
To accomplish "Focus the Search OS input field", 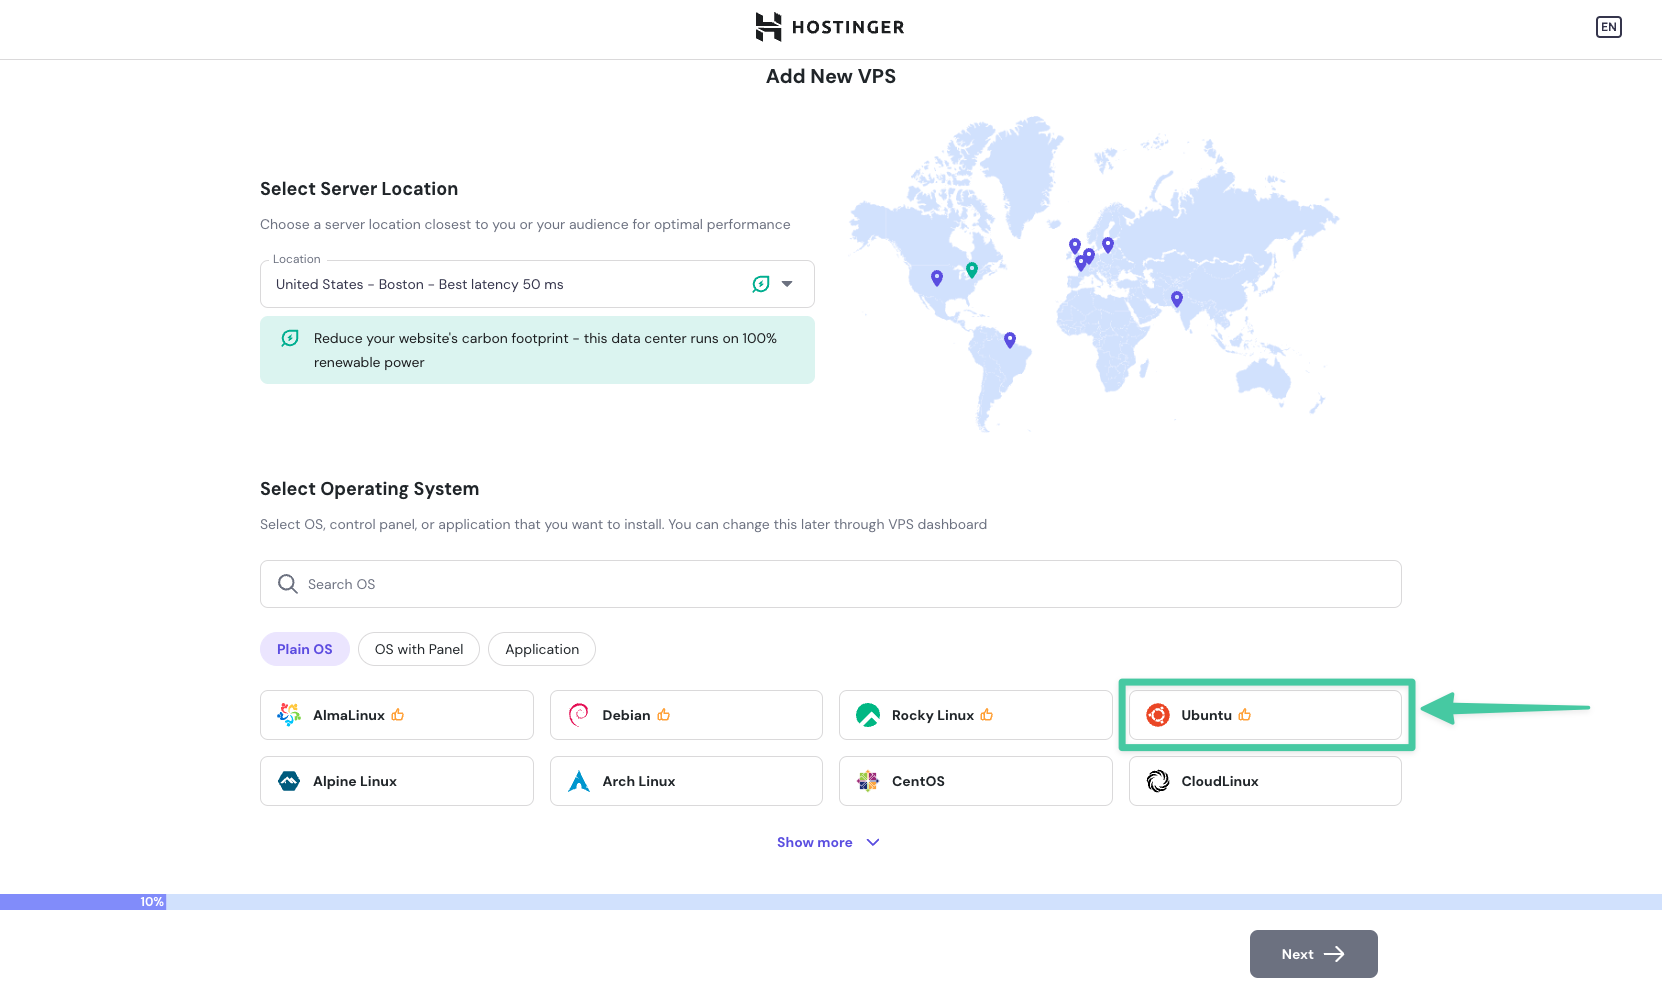I will pos(831,584).
